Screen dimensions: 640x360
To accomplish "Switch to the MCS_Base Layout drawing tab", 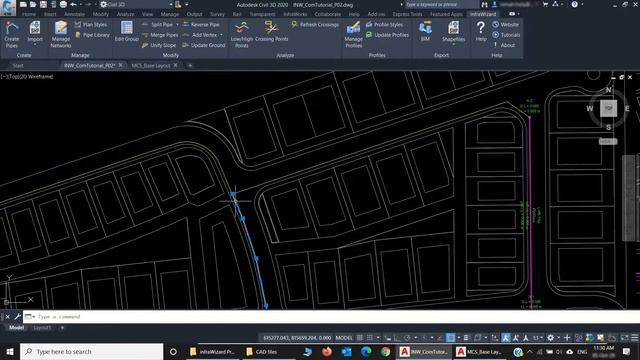I will pos(151,65).
